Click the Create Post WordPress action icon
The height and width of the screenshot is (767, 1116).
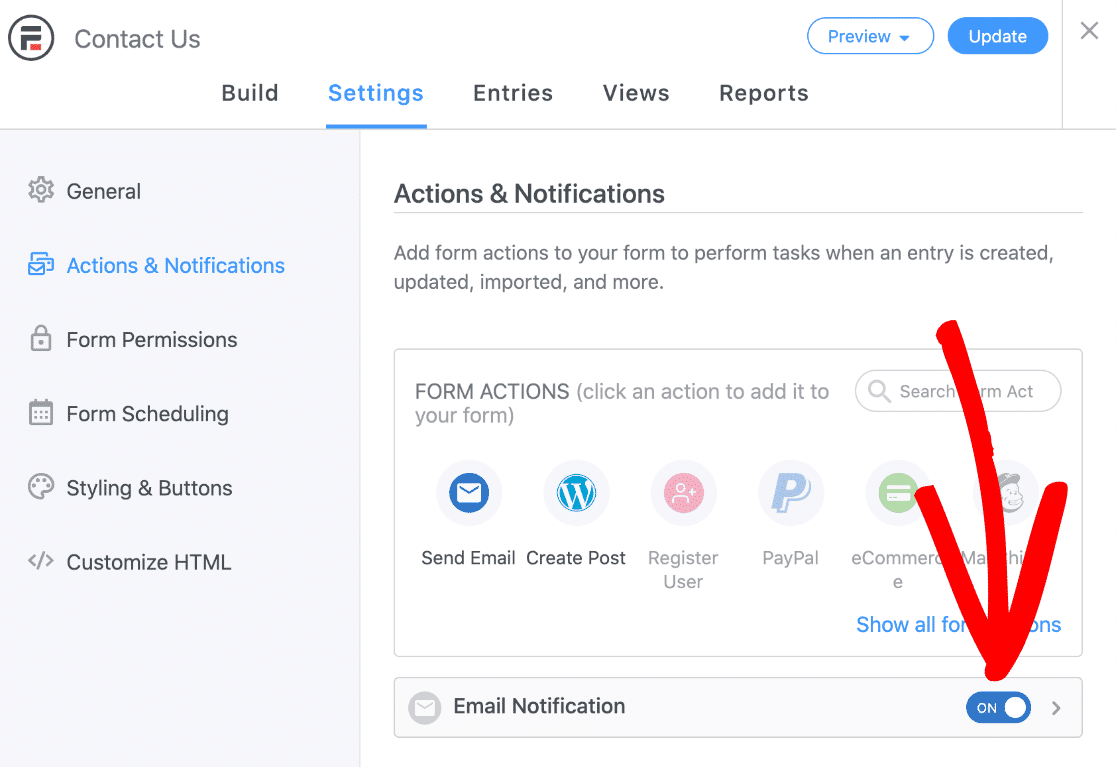576,492
